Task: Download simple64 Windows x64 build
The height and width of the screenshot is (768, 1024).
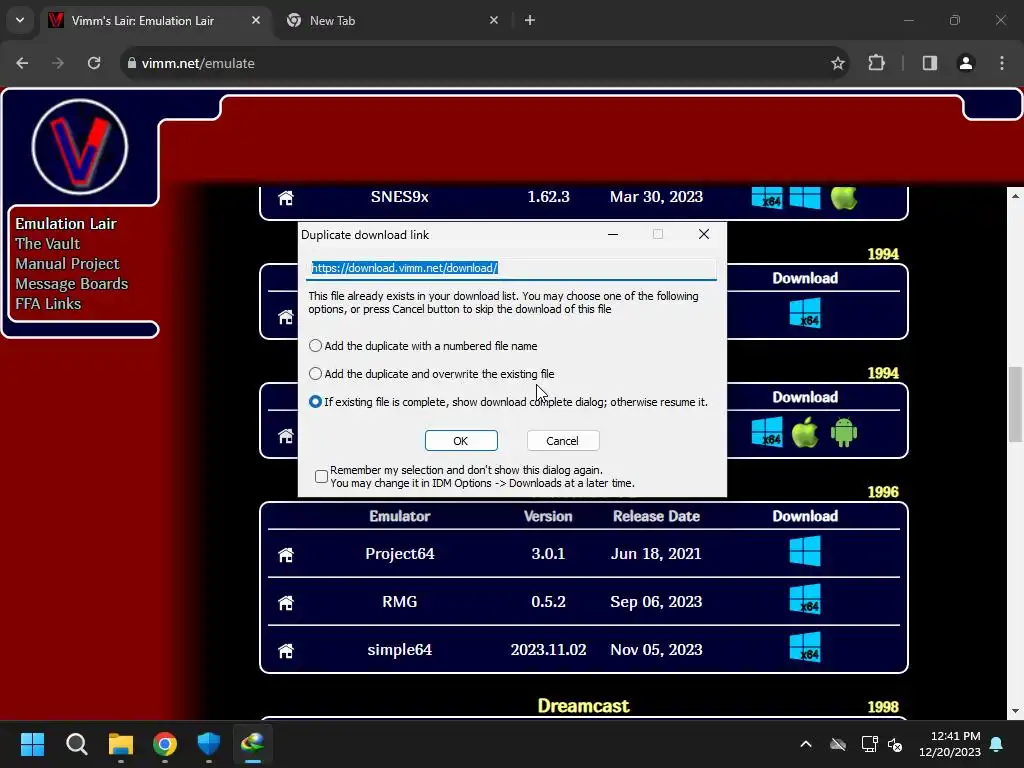Action: 805,647
